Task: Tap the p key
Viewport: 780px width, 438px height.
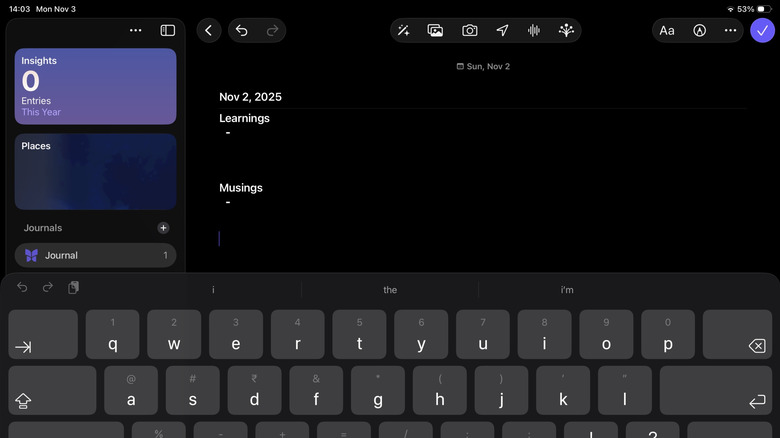Action: (668, 334)
